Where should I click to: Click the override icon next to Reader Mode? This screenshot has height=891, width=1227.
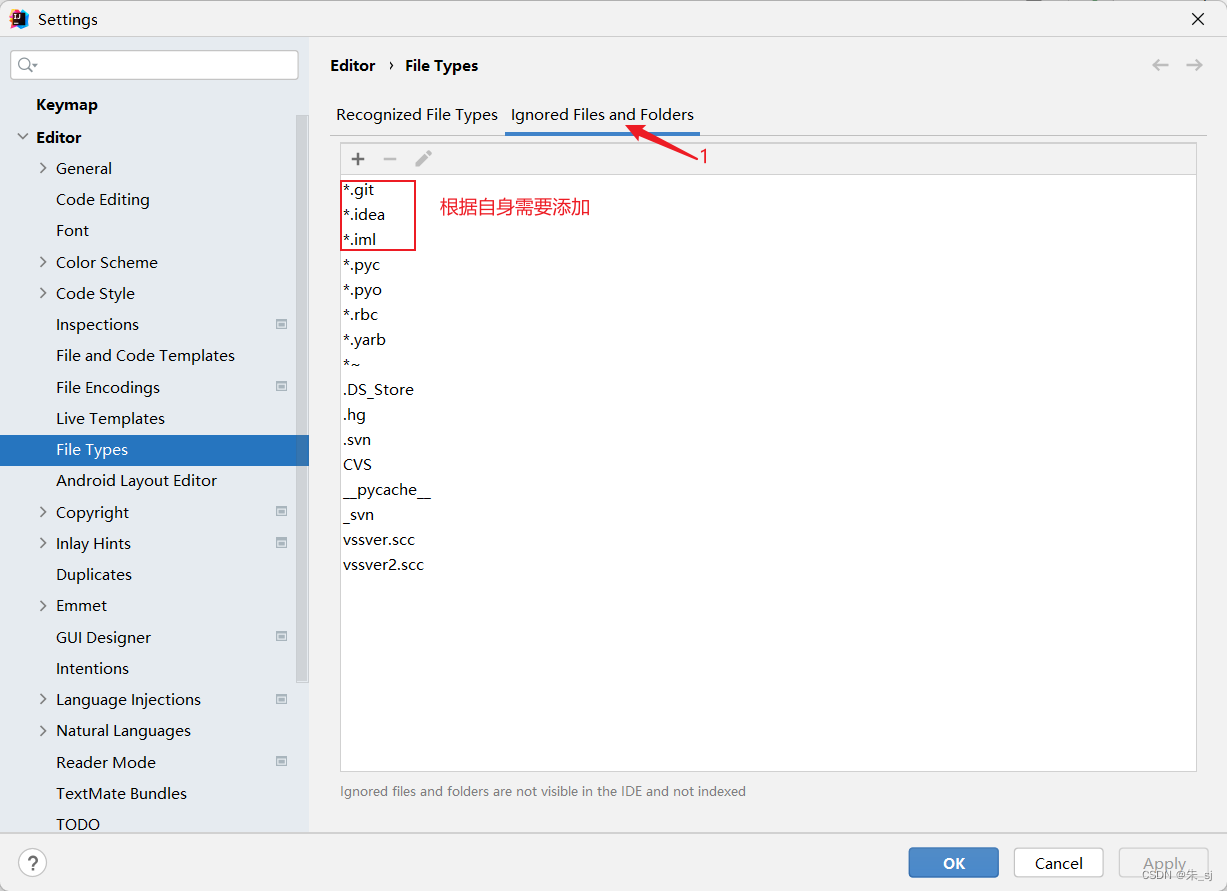point(281,761)
